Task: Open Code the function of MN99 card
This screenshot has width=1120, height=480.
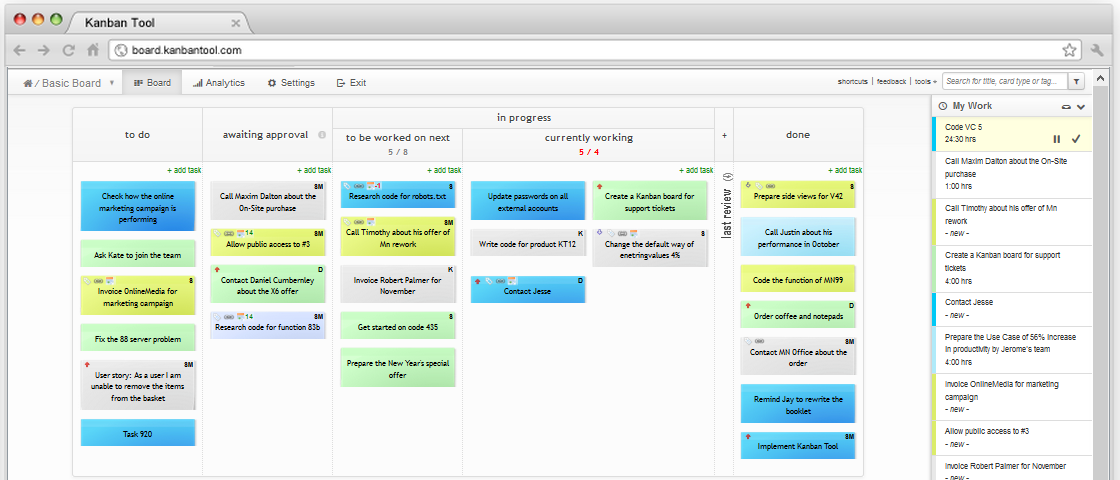Action: click(798, 279)
